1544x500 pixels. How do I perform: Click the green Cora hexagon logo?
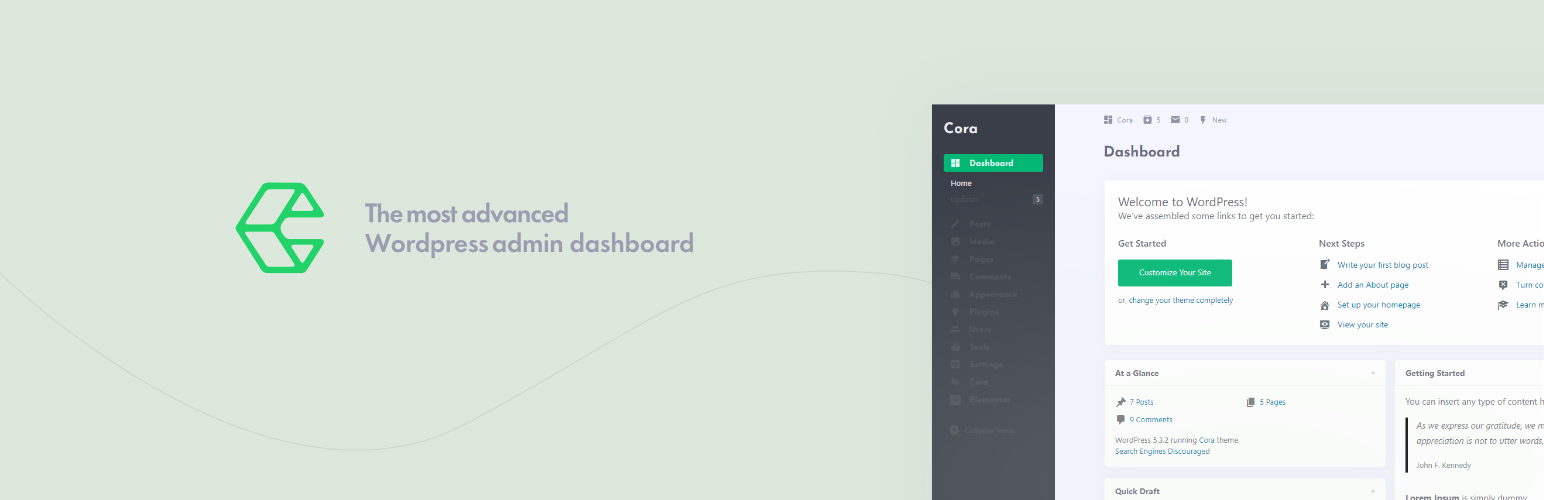click(x=280, y=228)
